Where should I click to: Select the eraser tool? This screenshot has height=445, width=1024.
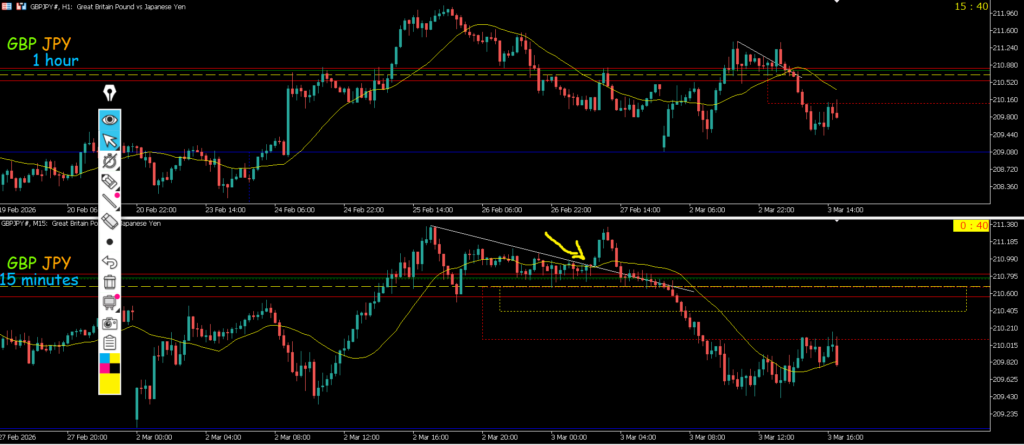pos(110,222)
